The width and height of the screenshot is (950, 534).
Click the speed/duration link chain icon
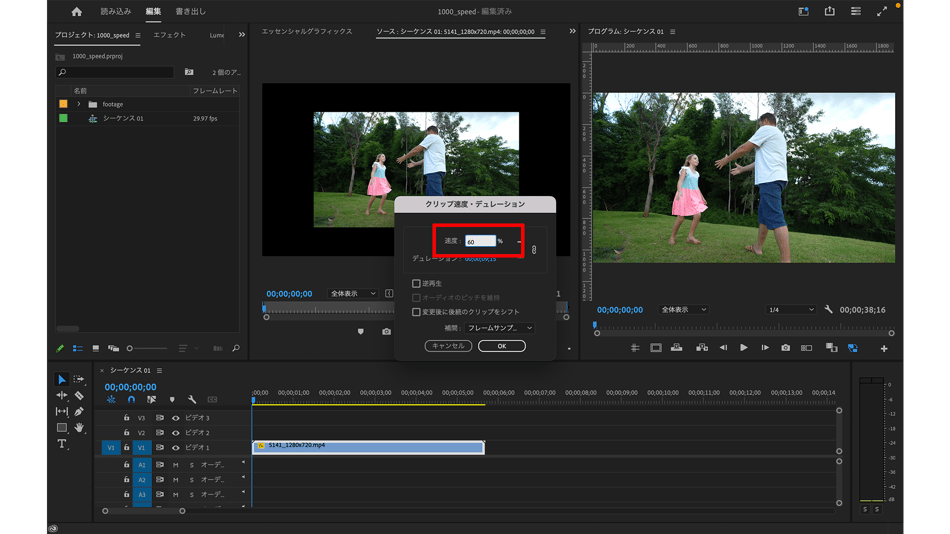point(534,249)
